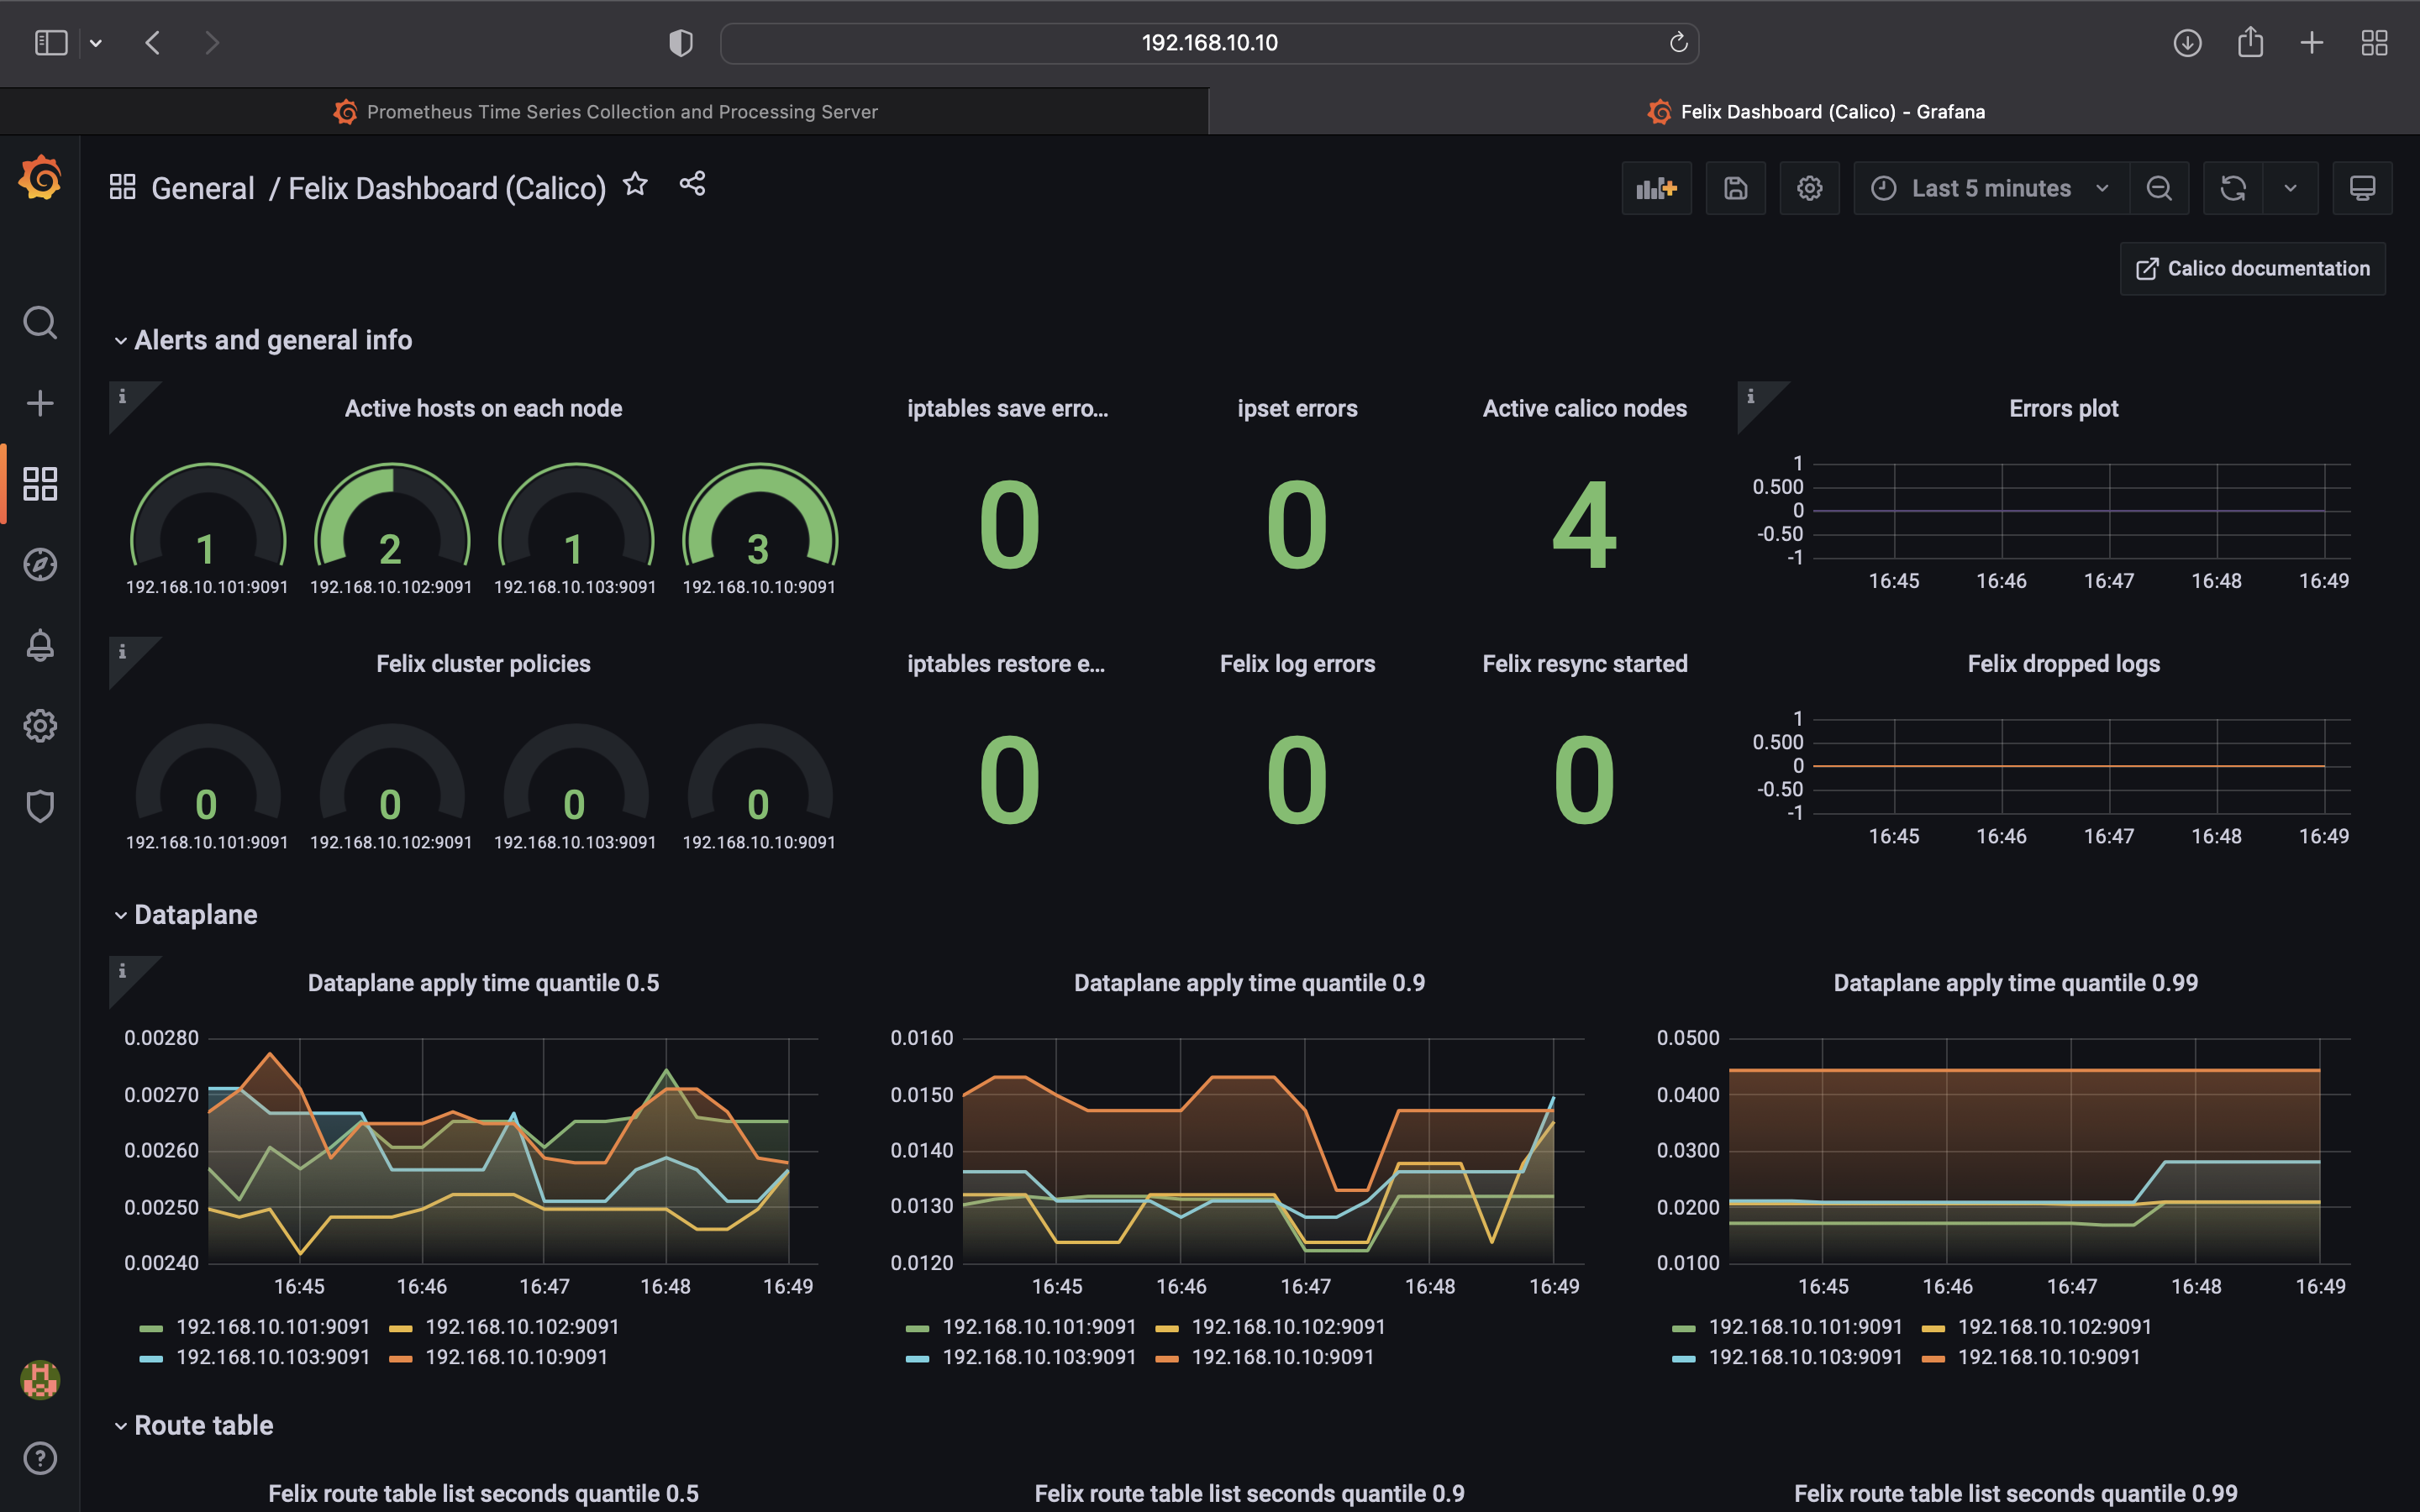The height and width of the screenshot is (1512, 2420).
Task: Open refresh interval dropdown arrow
Action: click(x=2290, y=188)
